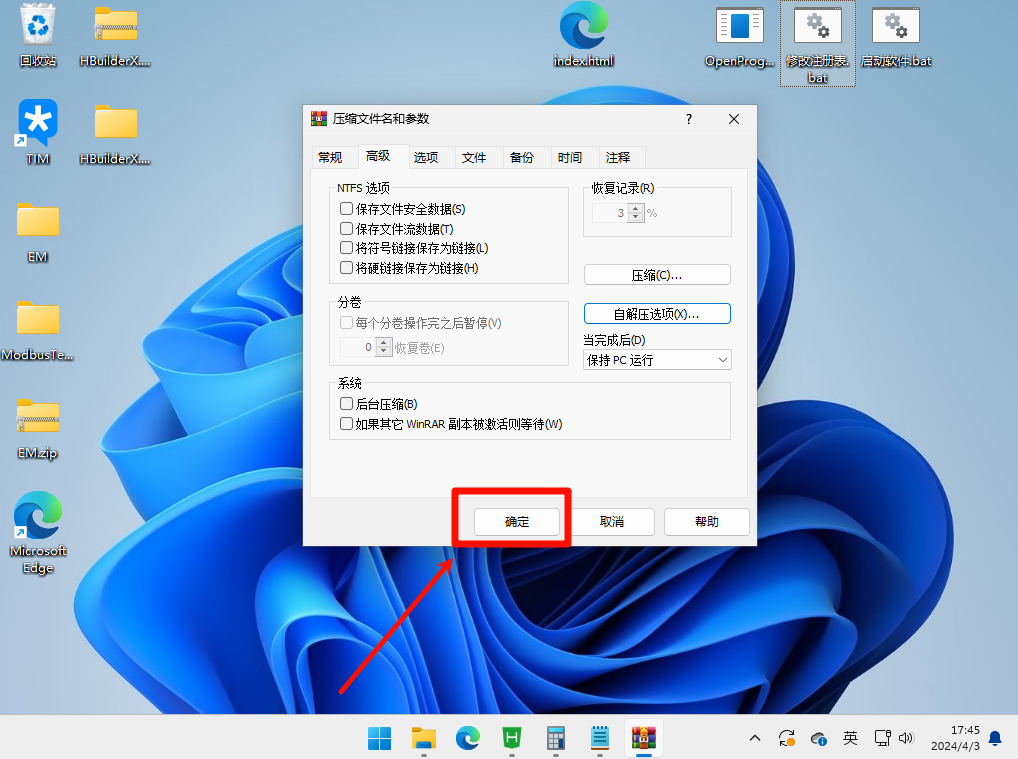Click the 恢复记录 percentage input field
The height and width of the screenshot is (759, 1018).
(610, 213)
